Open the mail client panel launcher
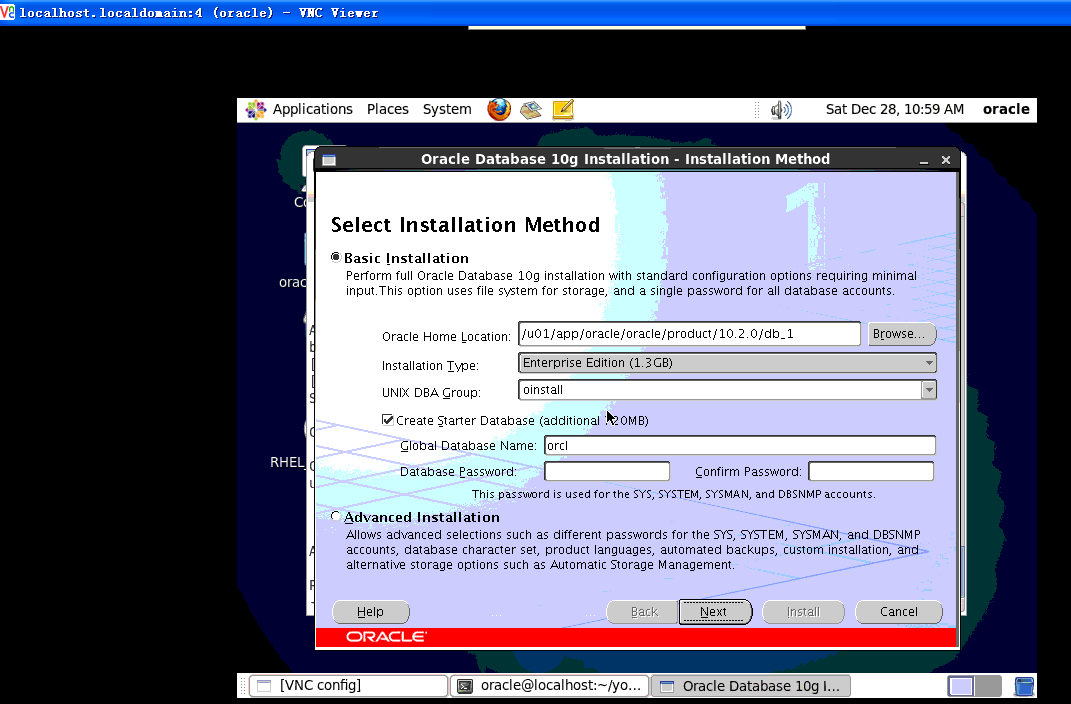The height and width of the screenshot is (704, 1071). (531, 109)
